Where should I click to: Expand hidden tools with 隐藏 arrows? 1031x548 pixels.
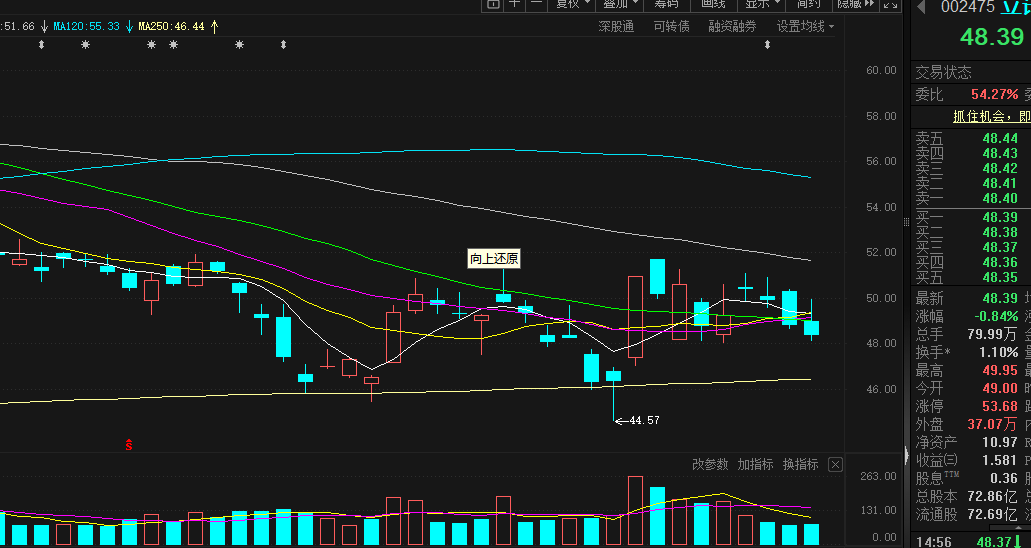pyautogui.click(x=855, y=4)
